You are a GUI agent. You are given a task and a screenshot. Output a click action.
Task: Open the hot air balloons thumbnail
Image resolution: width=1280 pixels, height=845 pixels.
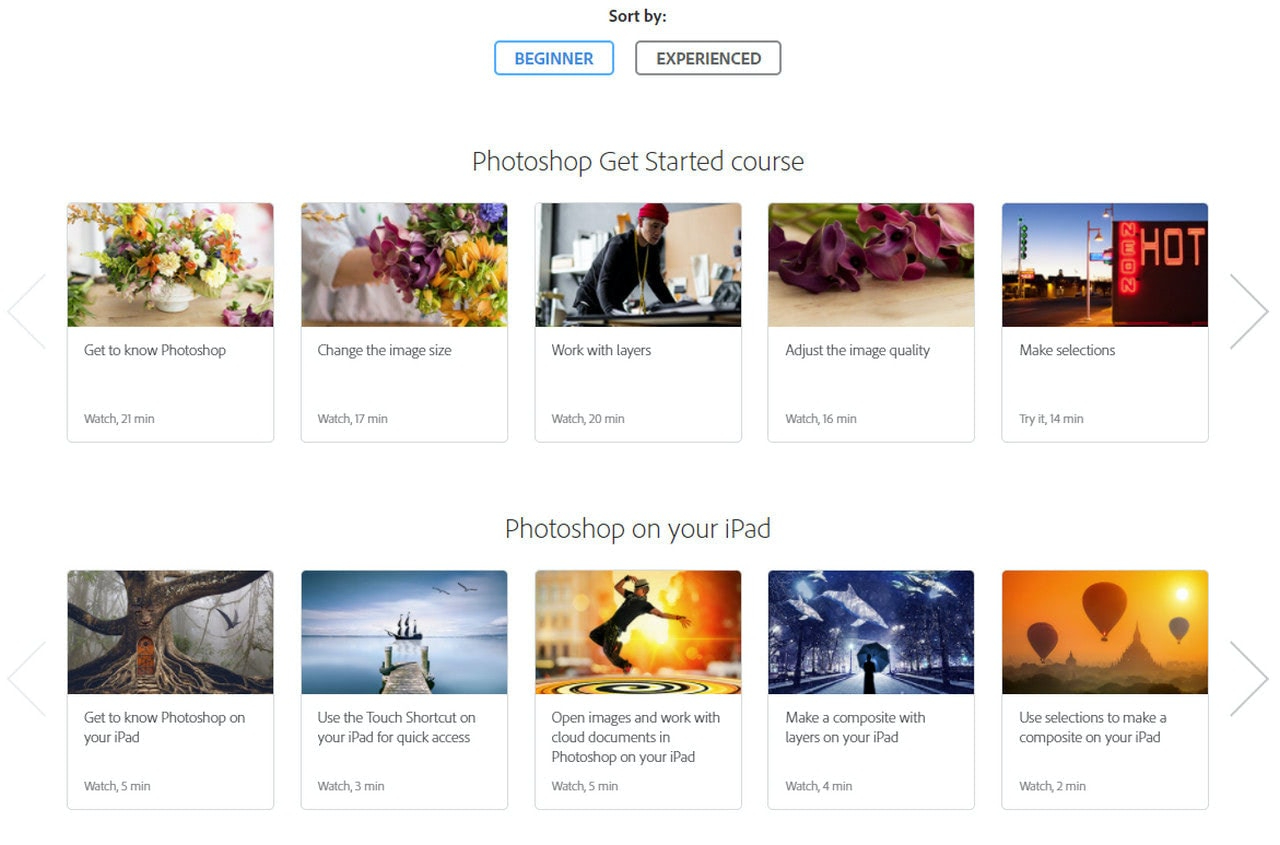coord(1104,632)
